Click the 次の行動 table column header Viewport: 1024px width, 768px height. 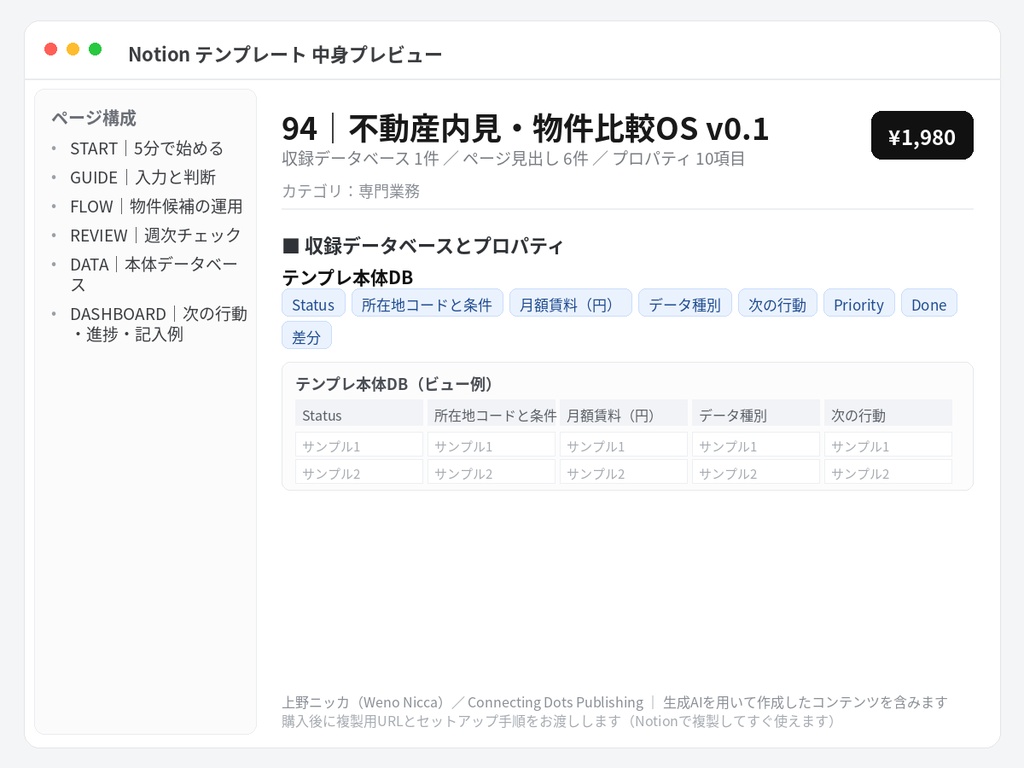888,415
